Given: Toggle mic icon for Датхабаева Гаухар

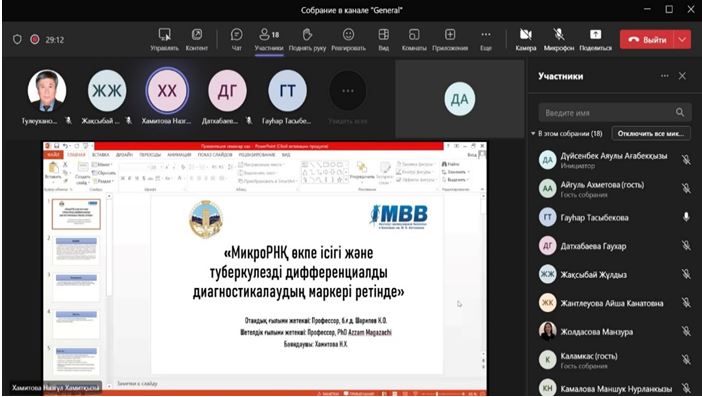Looking at the screenshot, I should [x=685, y=246].
